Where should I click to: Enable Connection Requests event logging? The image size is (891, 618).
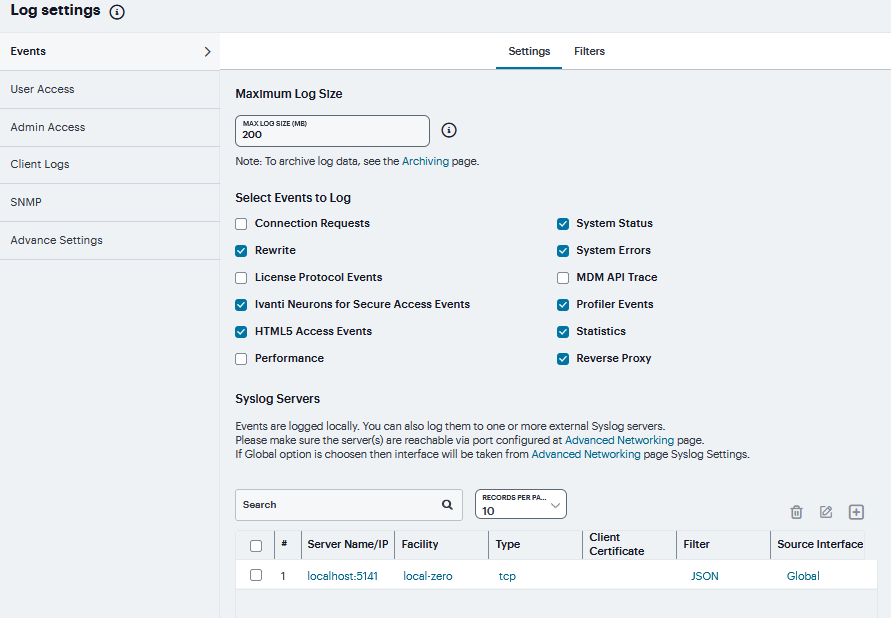(241, 224)
